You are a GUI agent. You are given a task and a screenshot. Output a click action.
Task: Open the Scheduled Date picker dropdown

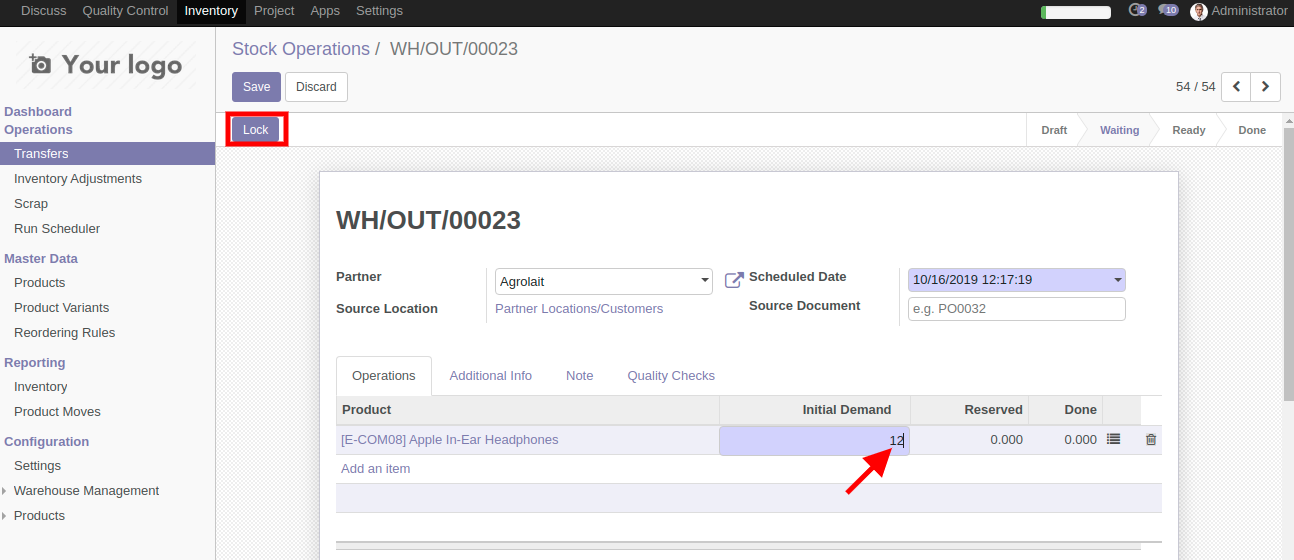1117,281
